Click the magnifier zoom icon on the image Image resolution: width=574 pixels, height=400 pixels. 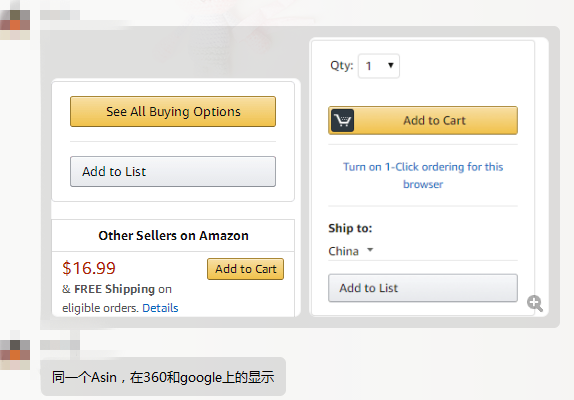(x=535, y=303)
